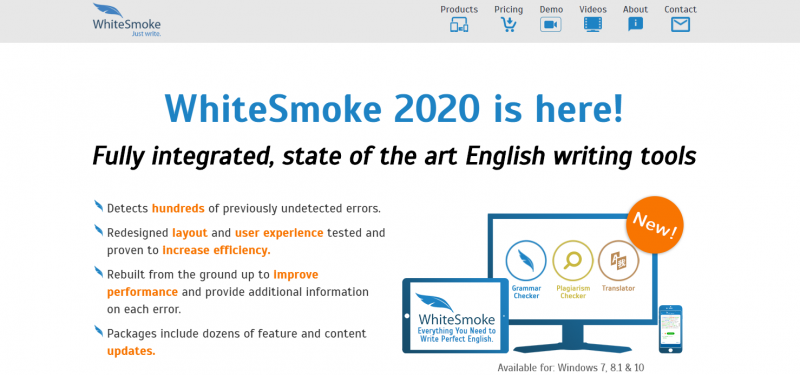
Task: Click the feather bullet beside "Rebuilt from the ground"
Action: coord(98,272)
